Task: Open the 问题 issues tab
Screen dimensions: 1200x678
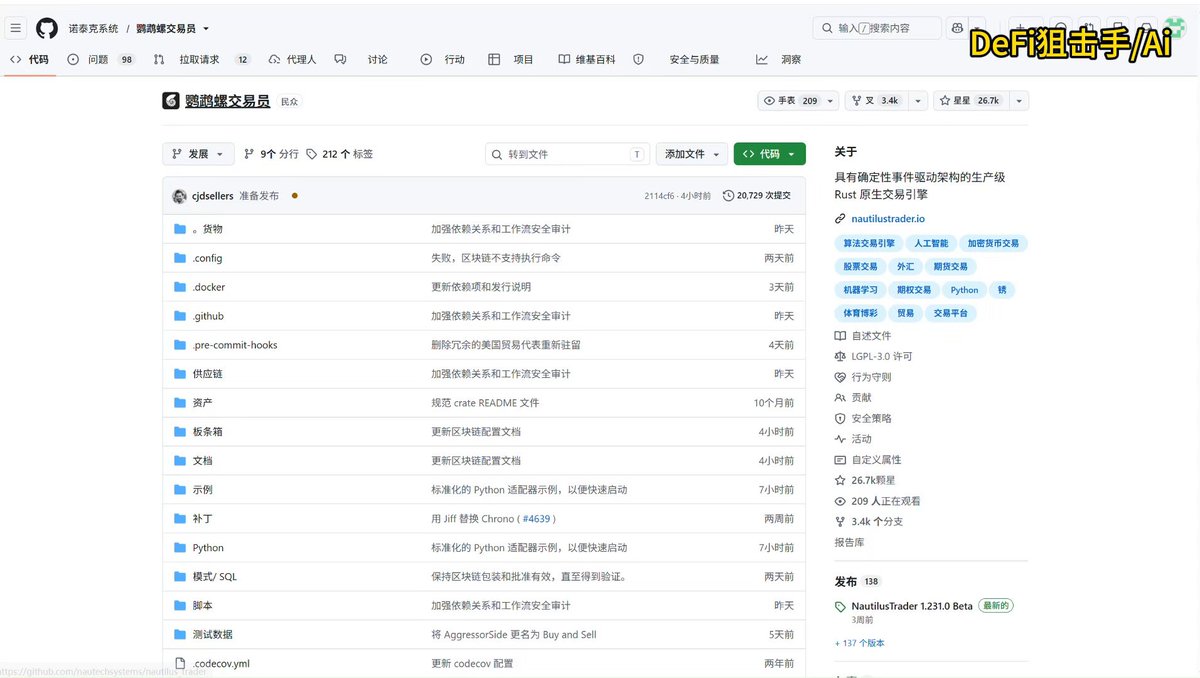Action: pos(100,60)
